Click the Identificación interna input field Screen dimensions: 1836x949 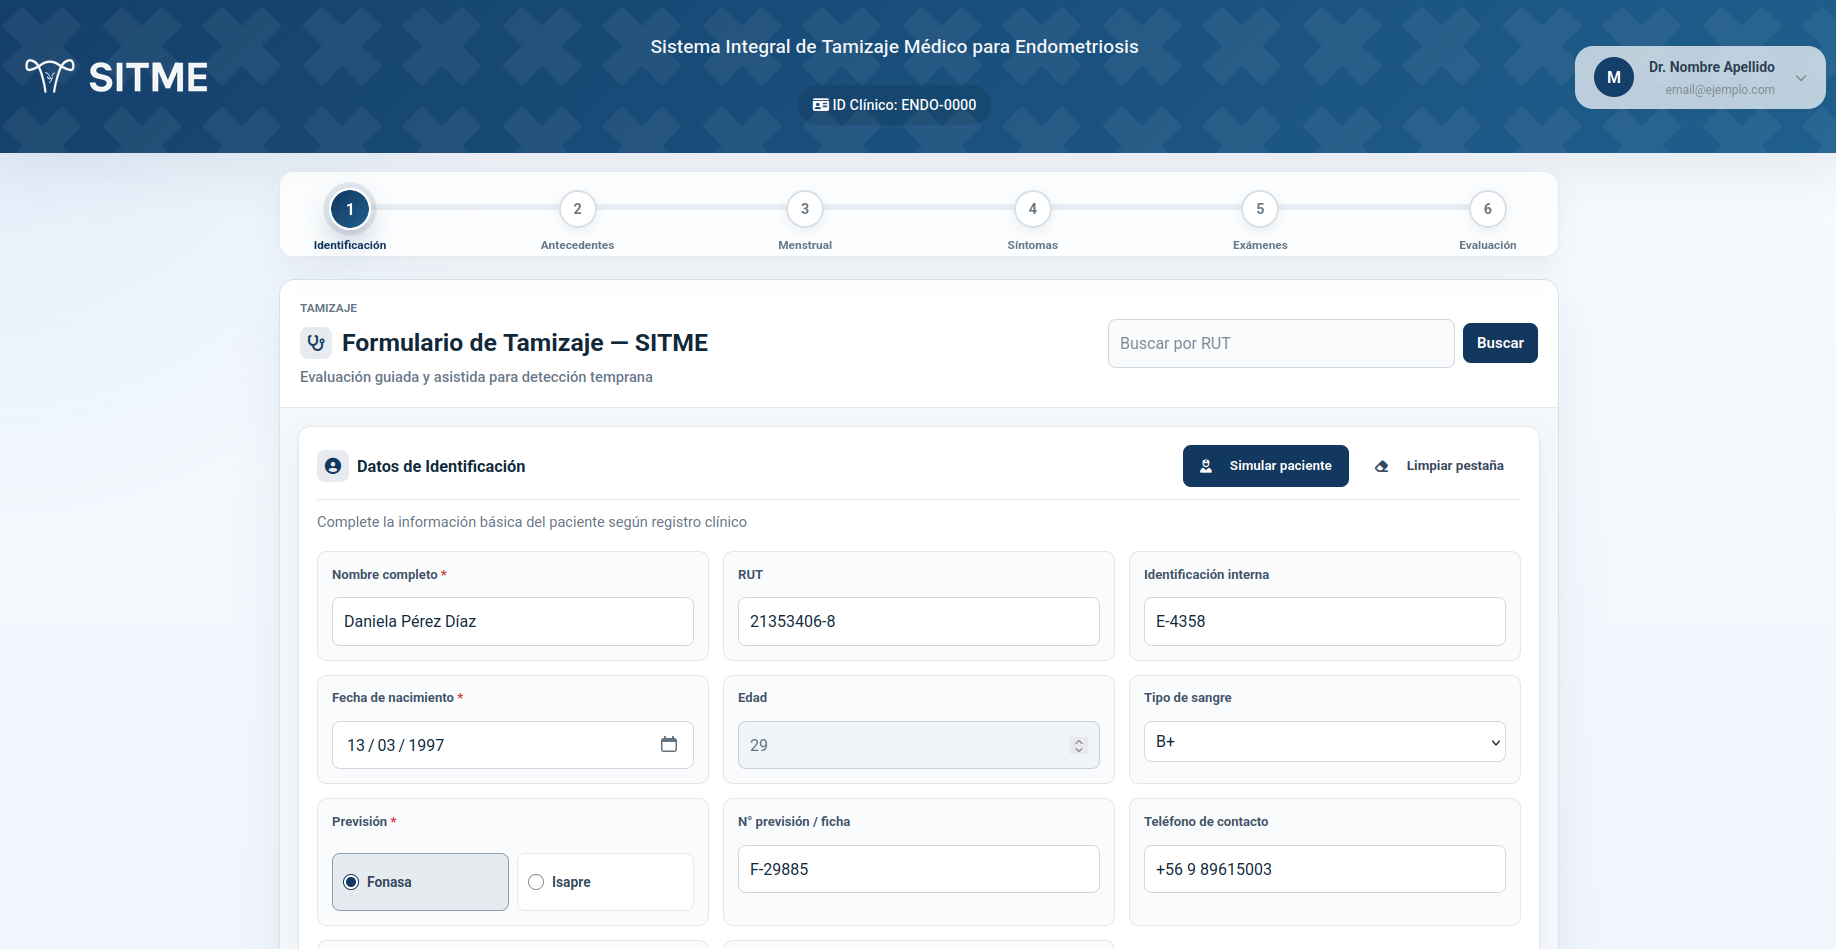(x=1325, y=621)
